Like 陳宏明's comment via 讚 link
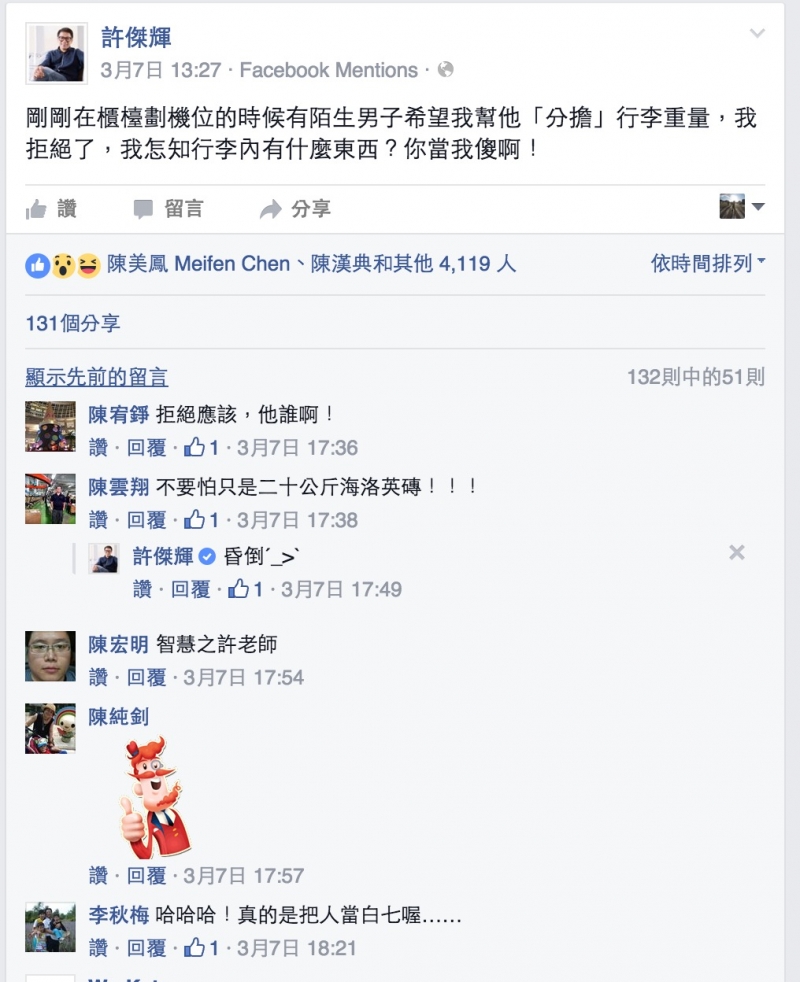The image size is (800, 982). (98, 677)
